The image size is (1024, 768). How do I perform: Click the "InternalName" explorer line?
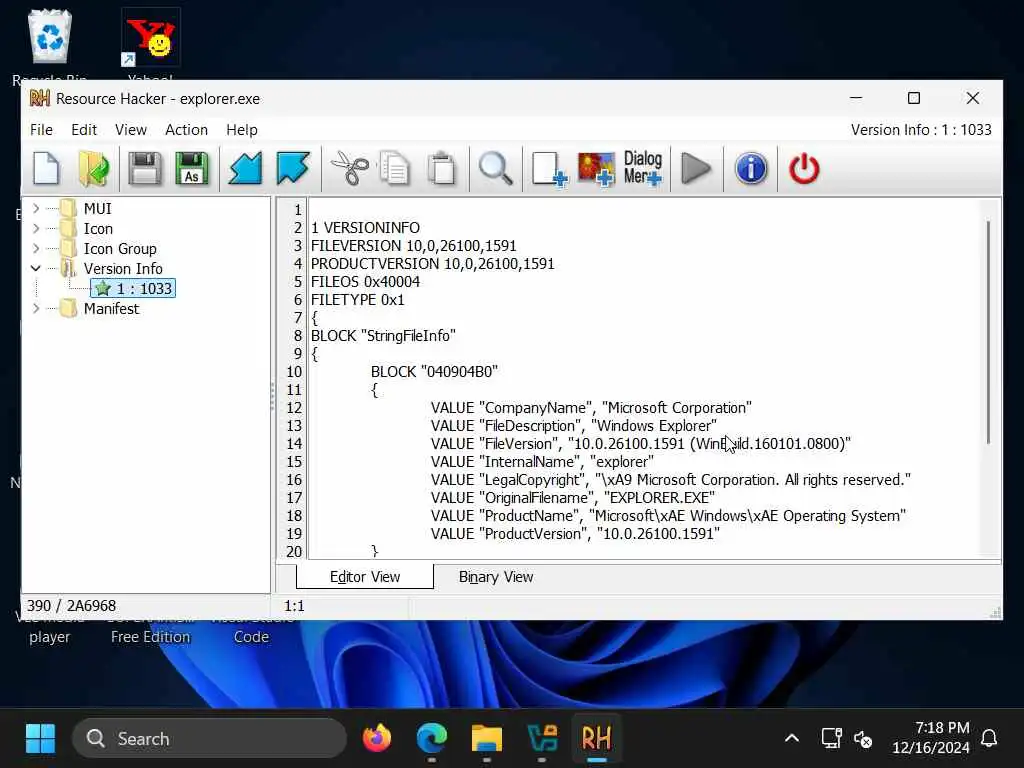pyautogui.click(x=542, y=462)
